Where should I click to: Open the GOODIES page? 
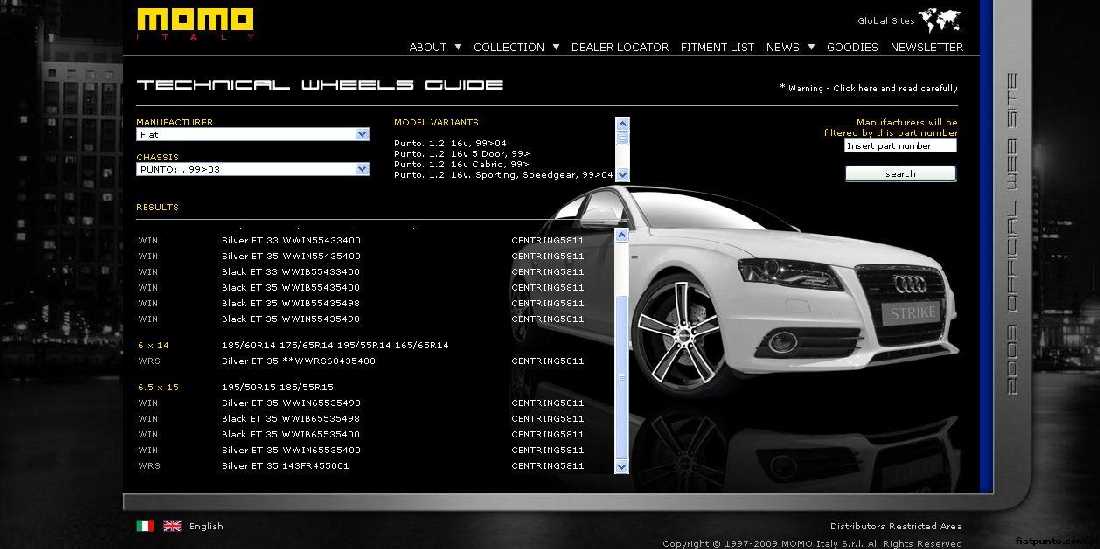click(852, 47)
